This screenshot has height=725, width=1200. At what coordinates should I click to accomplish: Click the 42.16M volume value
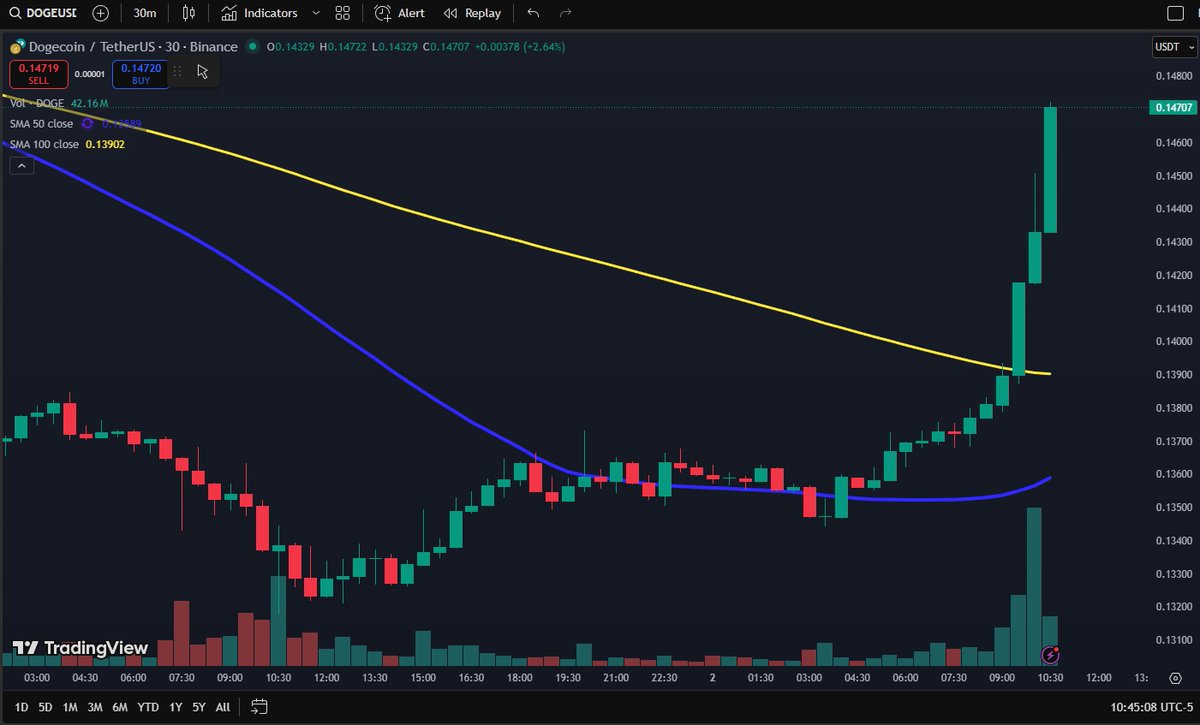(x=90, y=103)
